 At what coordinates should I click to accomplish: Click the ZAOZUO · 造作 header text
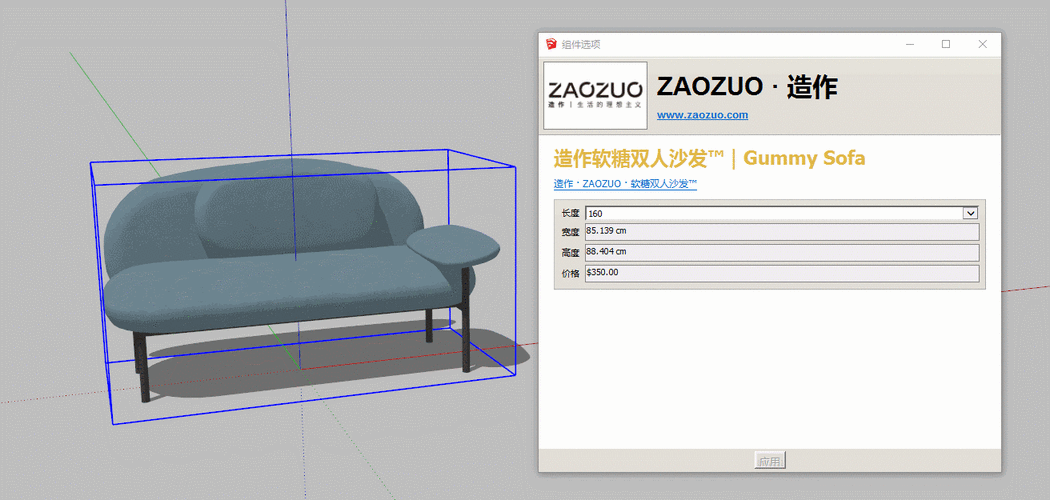pyautogui.click(x=747, y=88)
